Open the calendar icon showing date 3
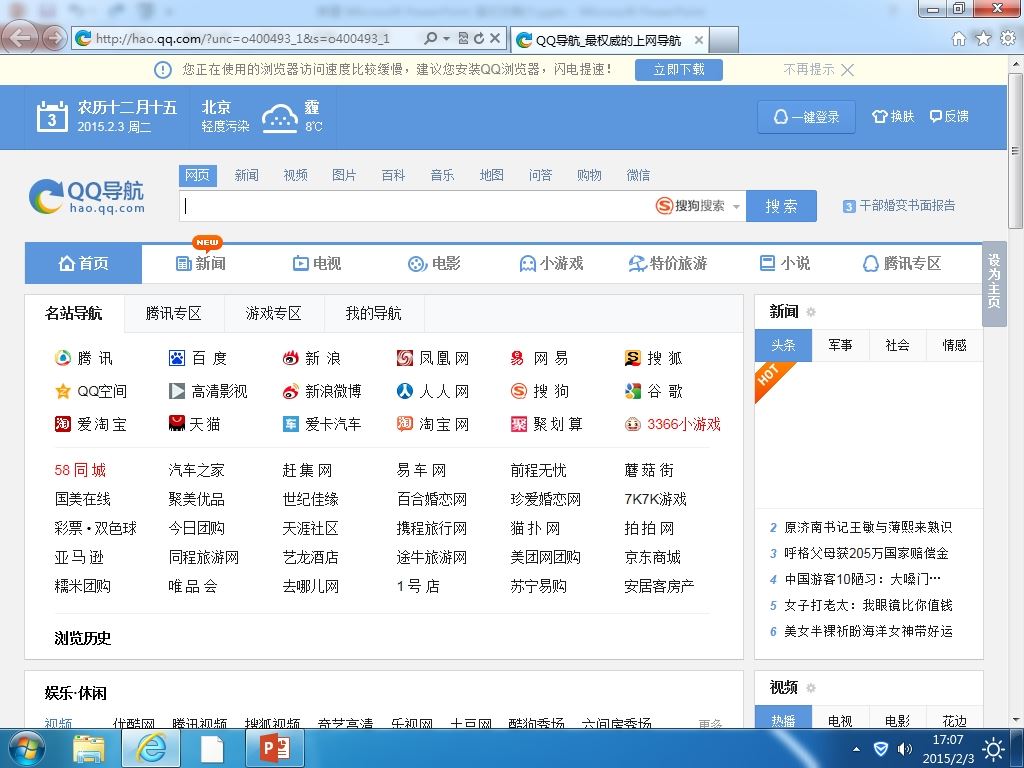 52,117
